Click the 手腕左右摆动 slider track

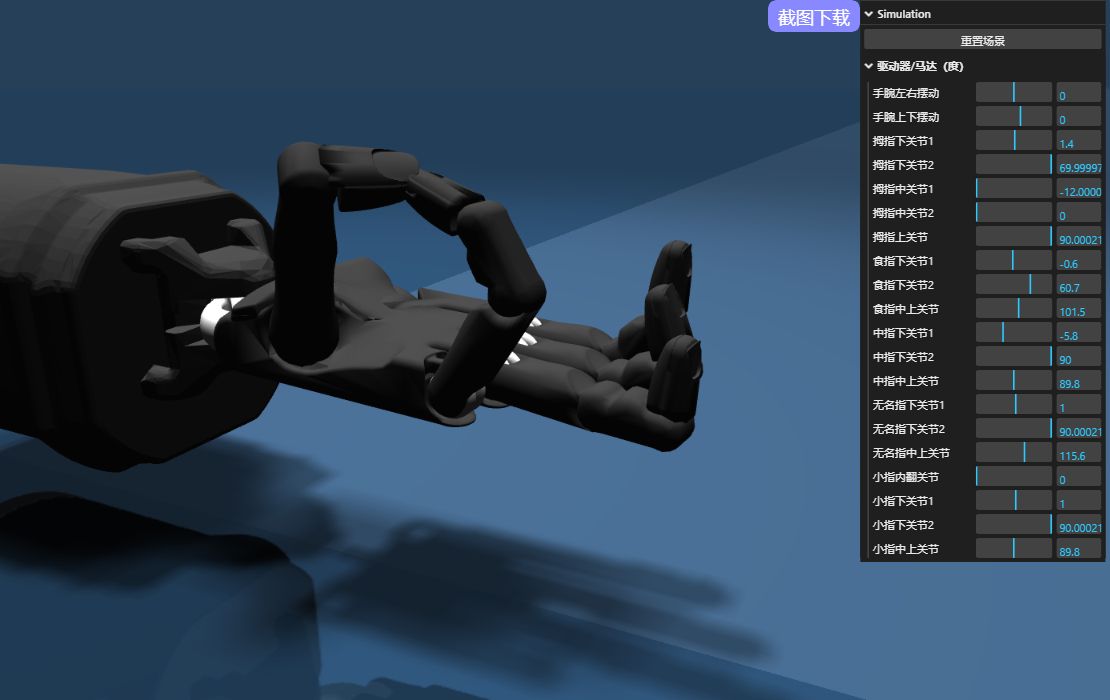point(1013,93)
